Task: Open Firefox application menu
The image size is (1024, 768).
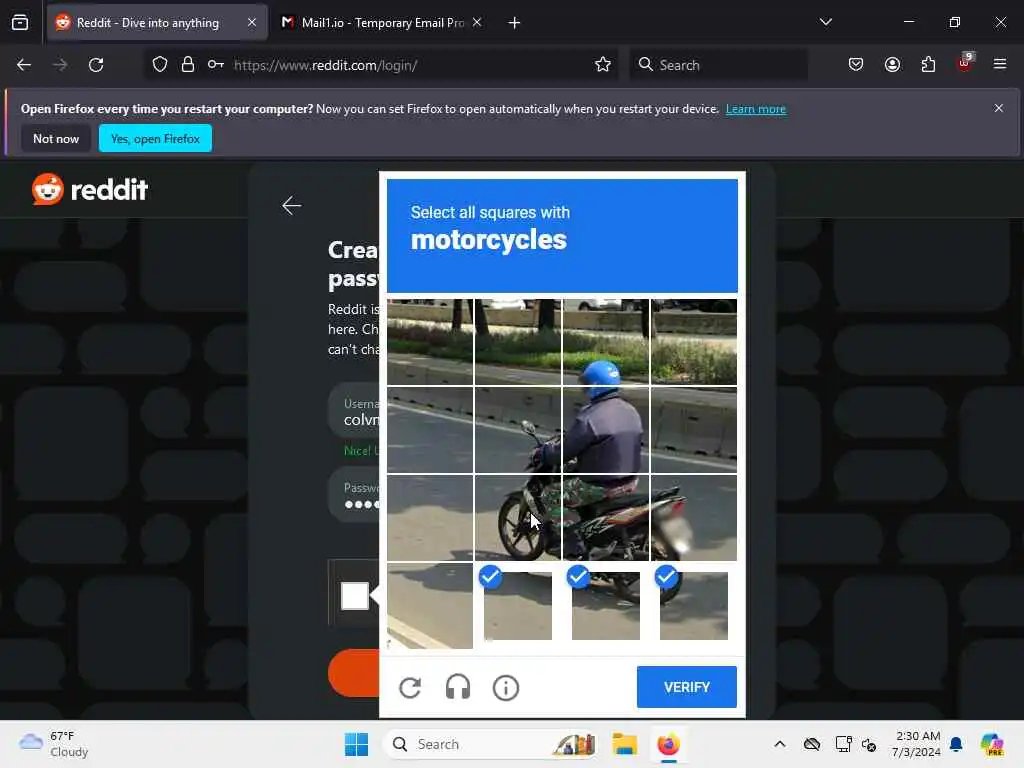Action: 1000,65
